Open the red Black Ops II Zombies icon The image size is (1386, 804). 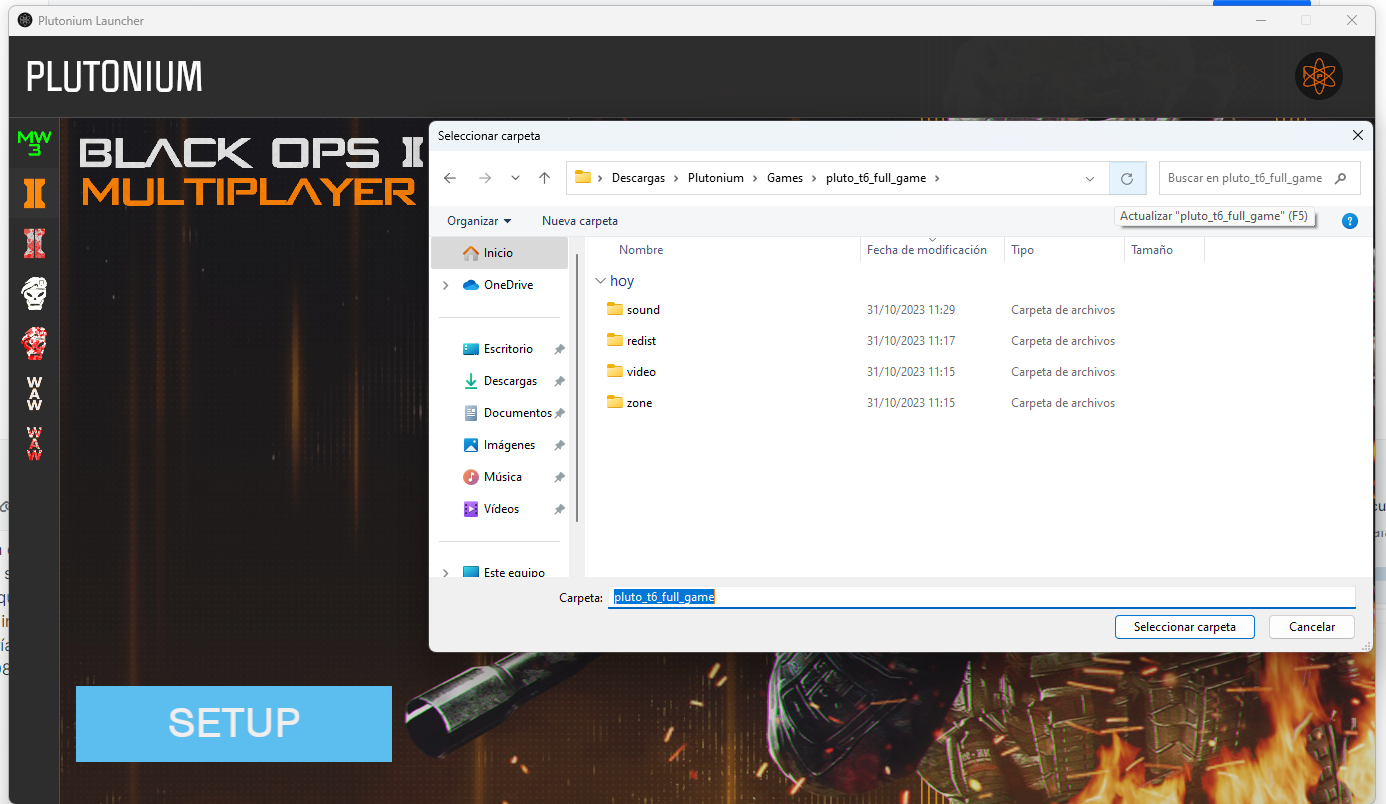click(34, 243)
